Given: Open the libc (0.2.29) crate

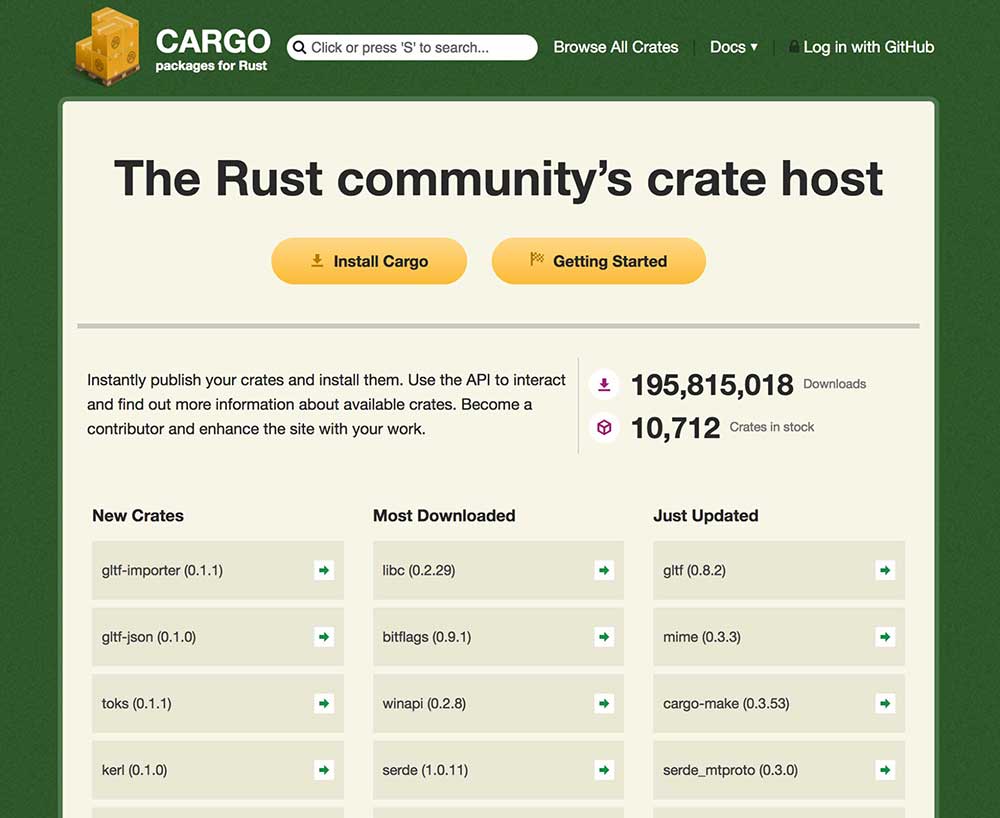Looking at the screenshot, I should pos(498,570).
